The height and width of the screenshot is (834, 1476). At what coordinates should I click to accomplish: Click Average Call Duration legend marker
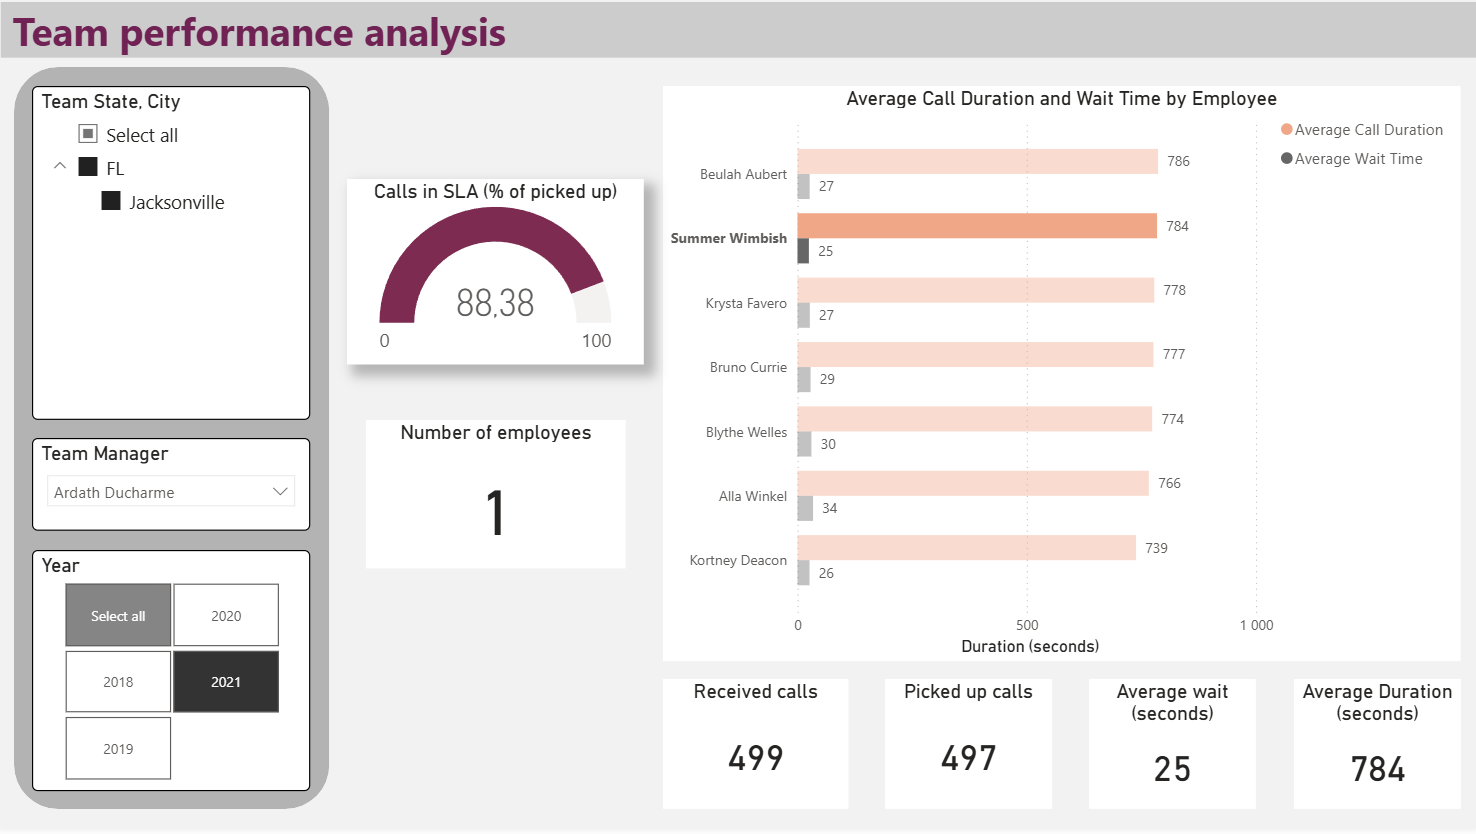pos(1287,130)
